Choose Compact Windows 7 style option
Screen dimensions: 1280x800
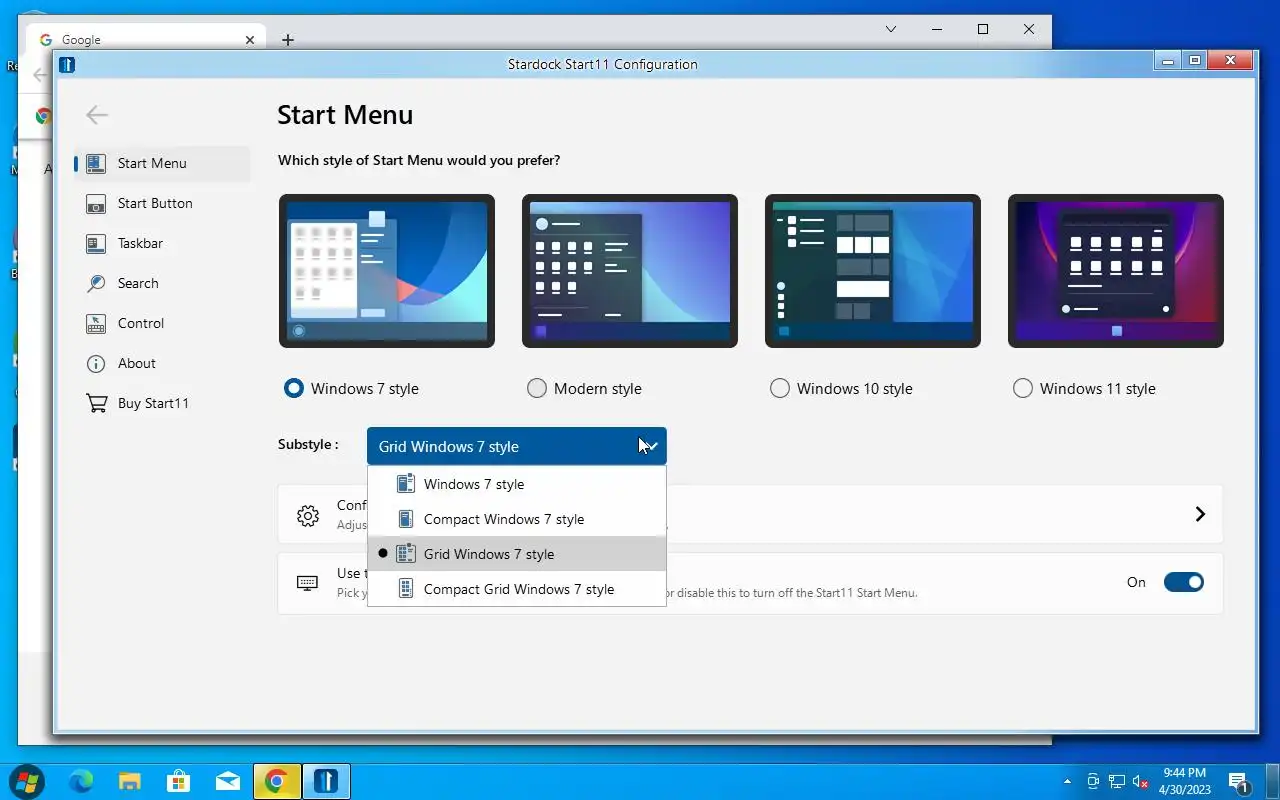pos(517,519)
